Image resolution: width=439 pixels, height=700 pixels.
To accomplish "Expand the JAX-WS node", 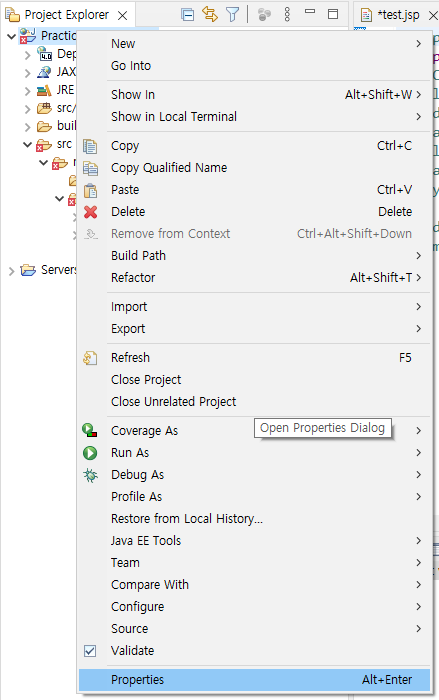I will pos(28,73).
